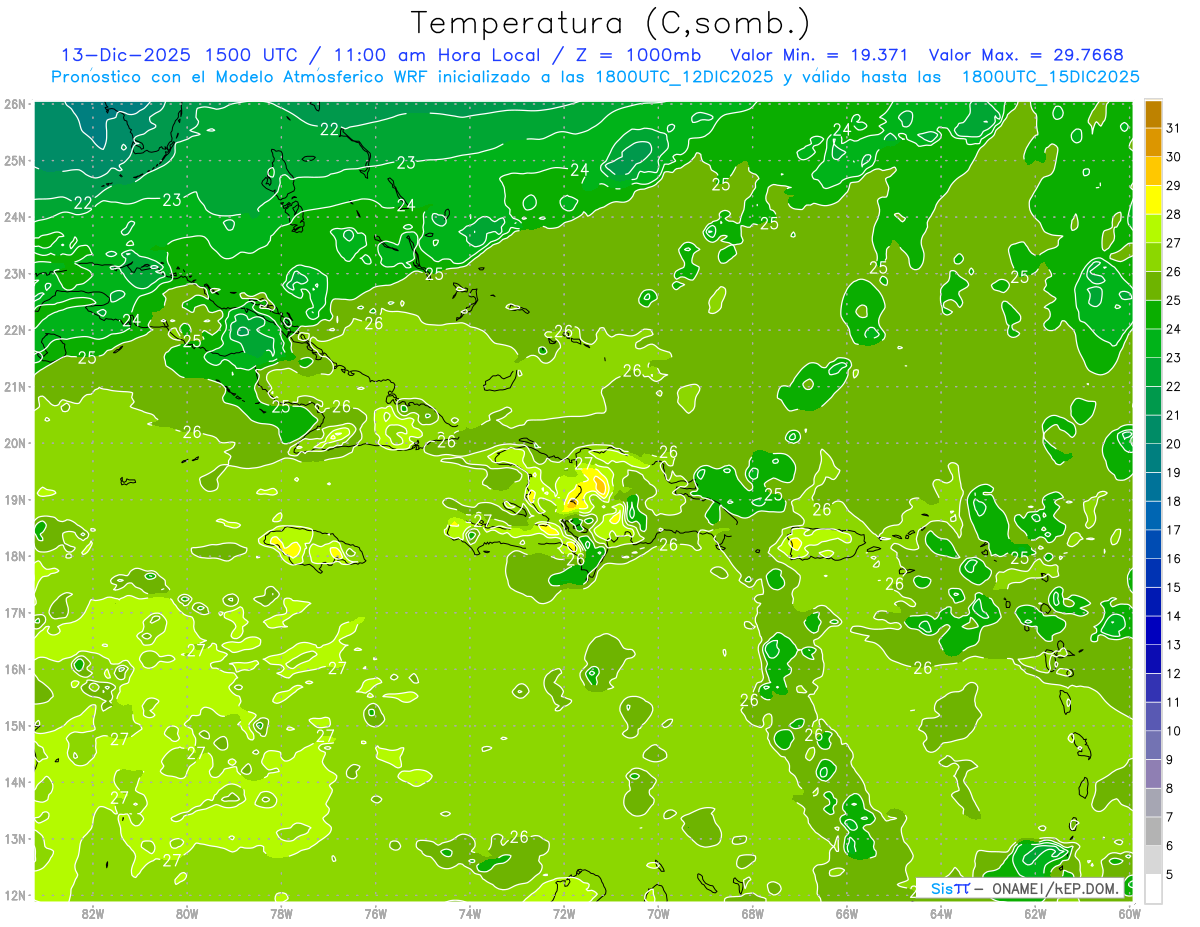This screenshot has width=1200, height=927.
Task: Click the 15N latitude axis label
Action: click(x=15, y=725)
